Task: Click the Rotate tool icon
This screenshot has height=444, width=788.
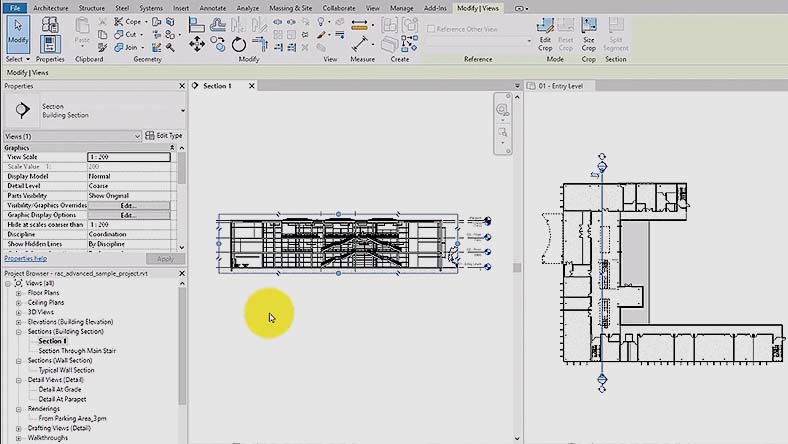Action: click(x=239, y=44)
